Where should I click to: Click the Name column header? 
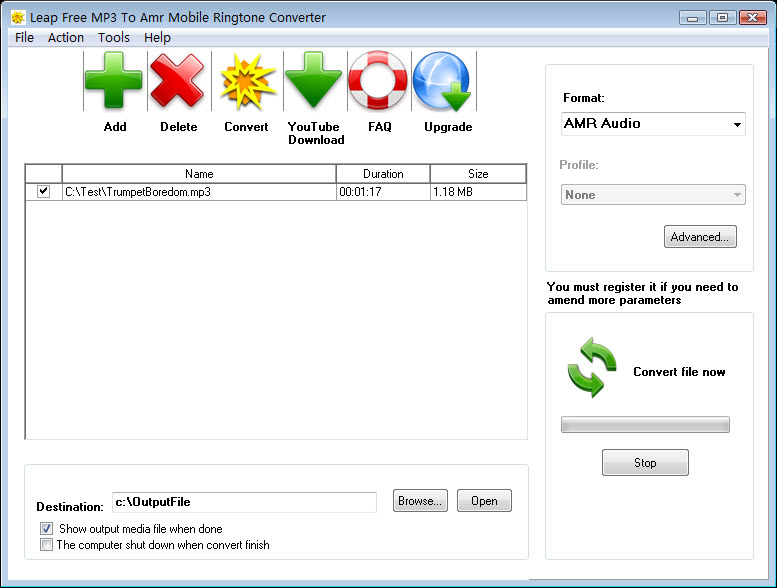(199, 174)
